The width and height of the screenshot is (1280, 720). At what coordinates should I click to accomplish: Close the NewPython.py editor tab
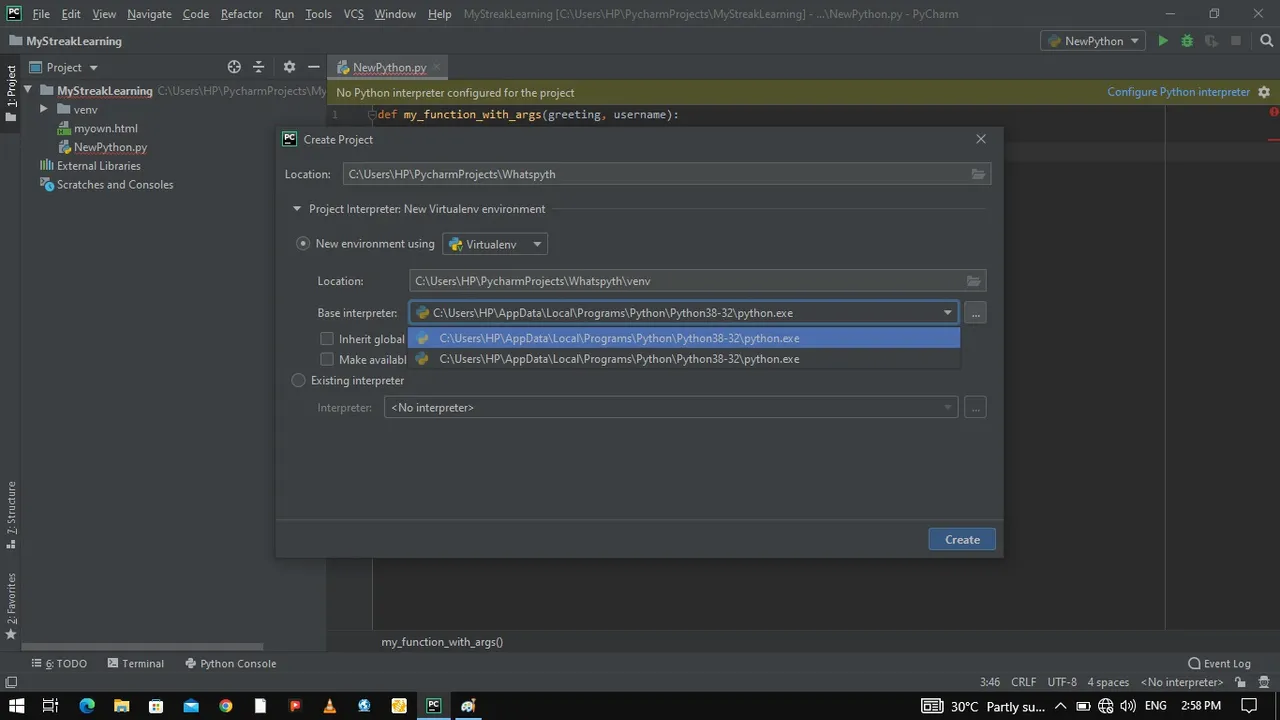(437, 68)
